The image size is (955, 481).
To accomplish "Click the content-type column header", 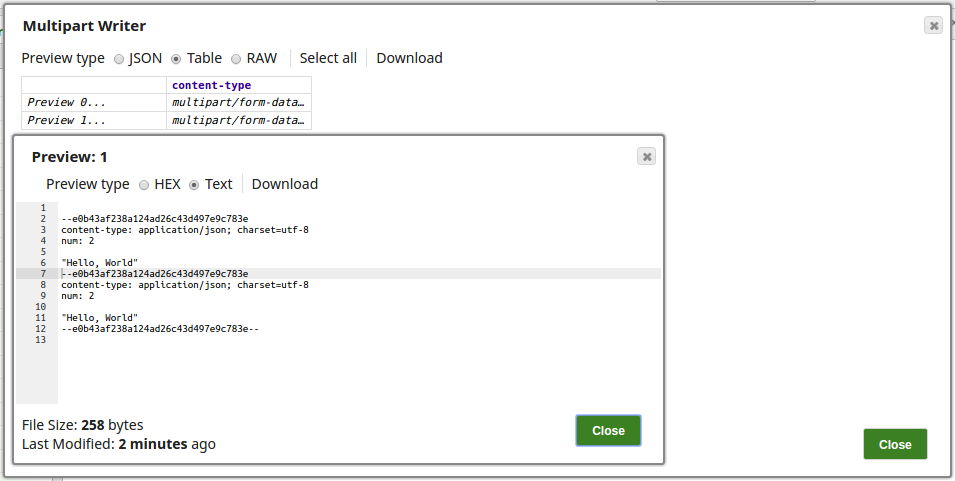I will click(211, 86).
